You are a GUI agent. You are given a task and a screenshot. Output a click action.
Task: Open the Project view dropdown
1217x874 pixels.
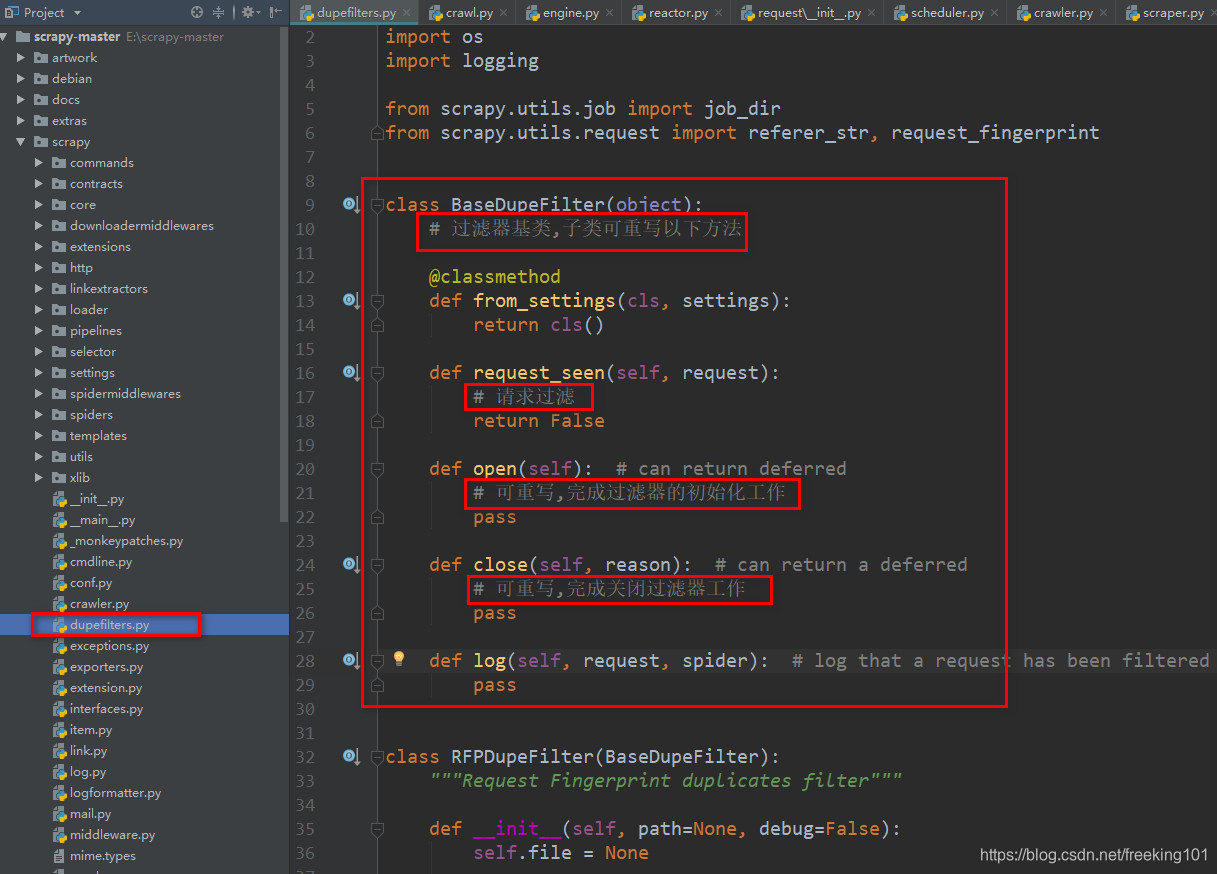click(x=77, y=13)
